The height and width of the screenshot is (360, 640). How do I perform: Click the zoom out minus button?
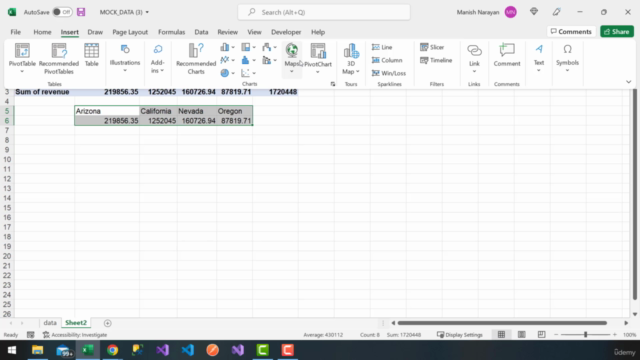pos(556,335)
